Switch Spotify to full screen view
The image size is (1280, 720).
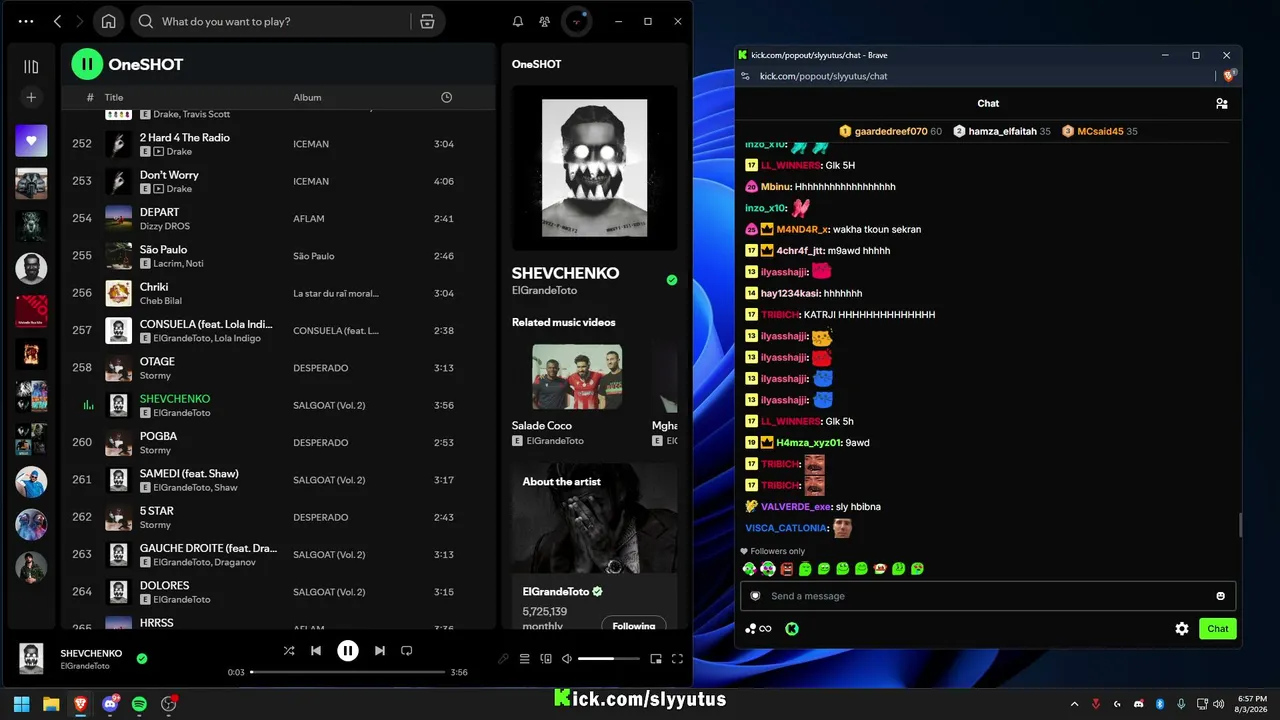point(677,659)
